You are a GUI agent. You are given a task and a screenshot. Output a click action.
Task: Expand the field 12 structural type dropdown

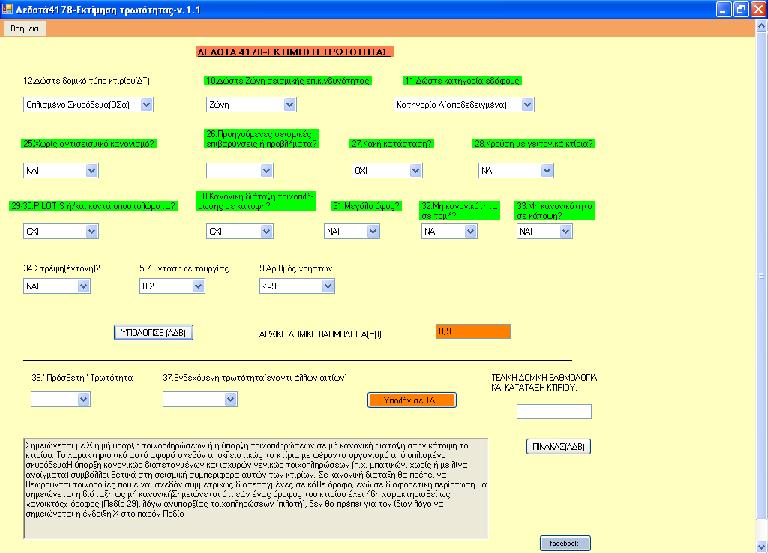[x=146, y=104]
